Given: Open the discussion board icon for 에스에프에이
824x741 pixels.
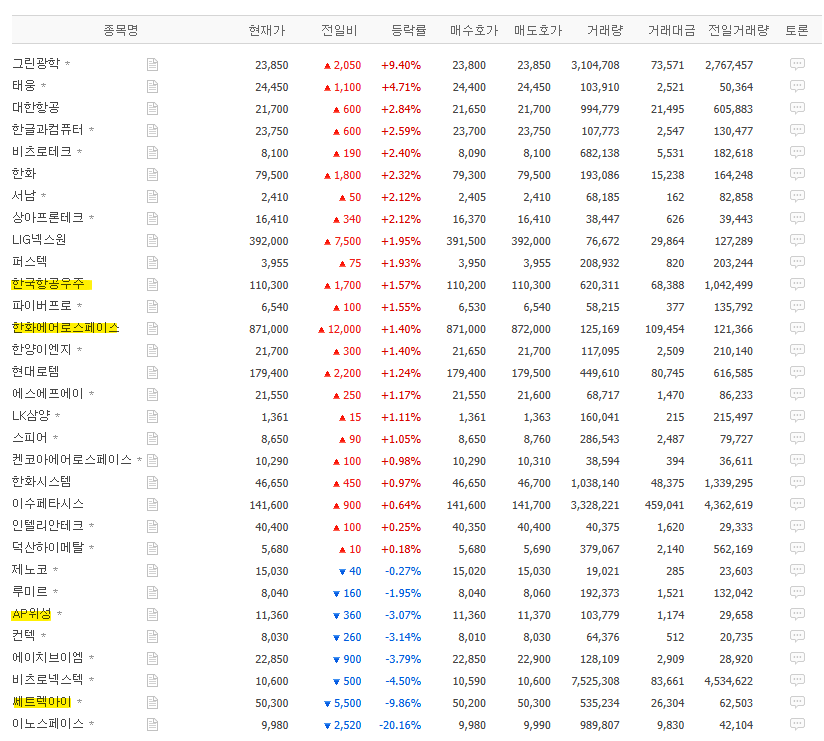Looking at the screenshot, I should (797, 394).
